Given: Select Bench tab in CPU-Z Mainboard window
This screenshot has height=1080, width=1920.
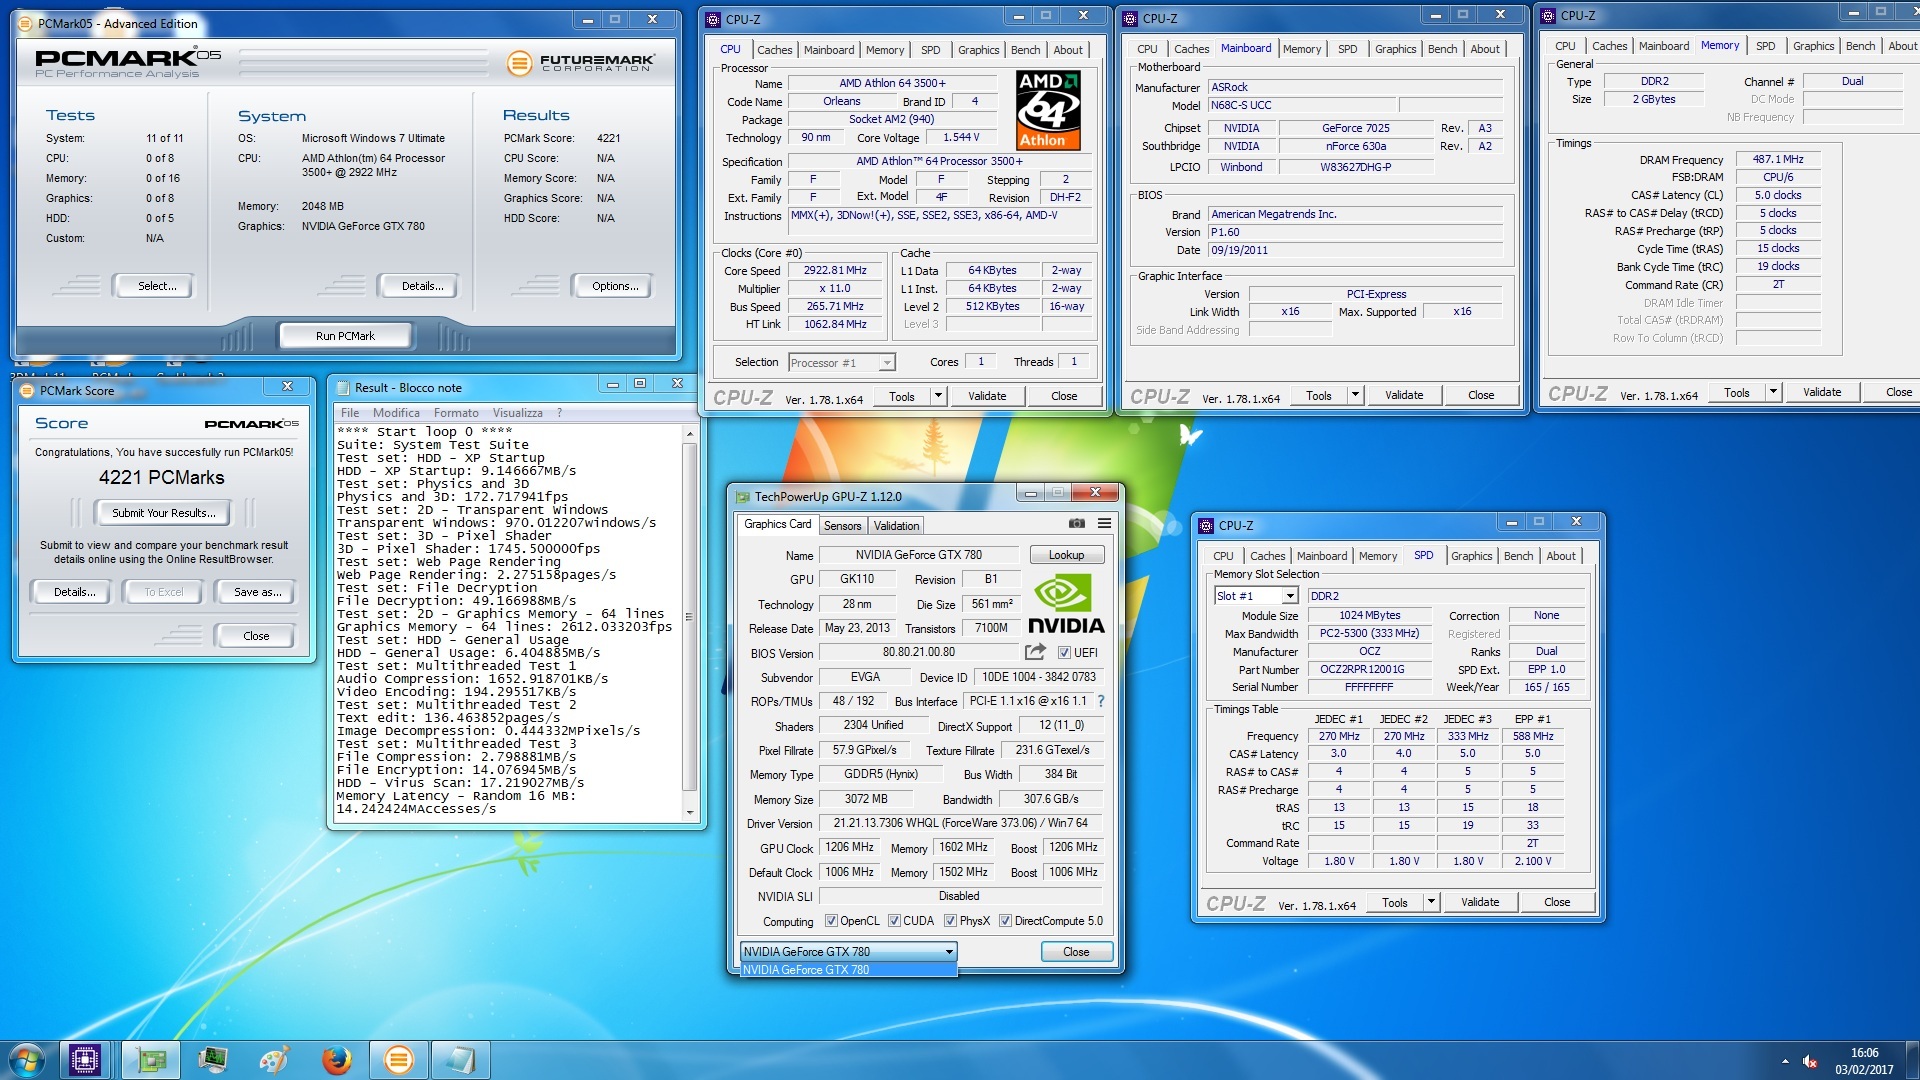Looking at the screenshot, I should [x=1442, y=49].
